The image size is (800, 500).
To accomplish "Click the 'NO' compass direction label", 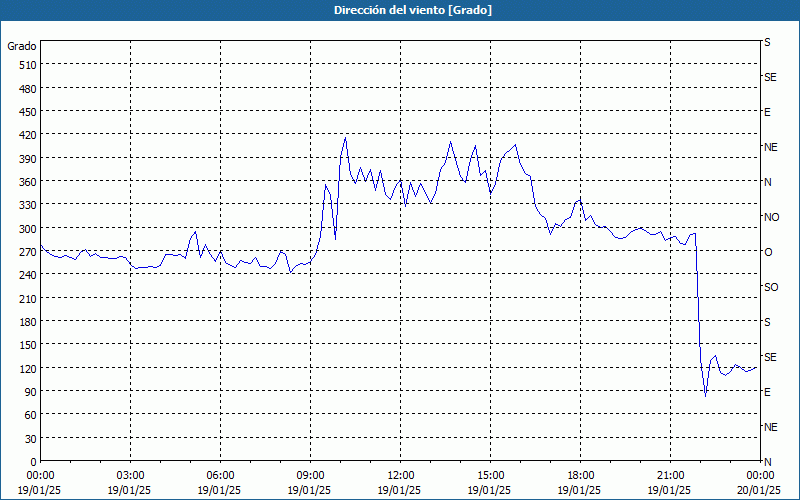I will (771, 217).
